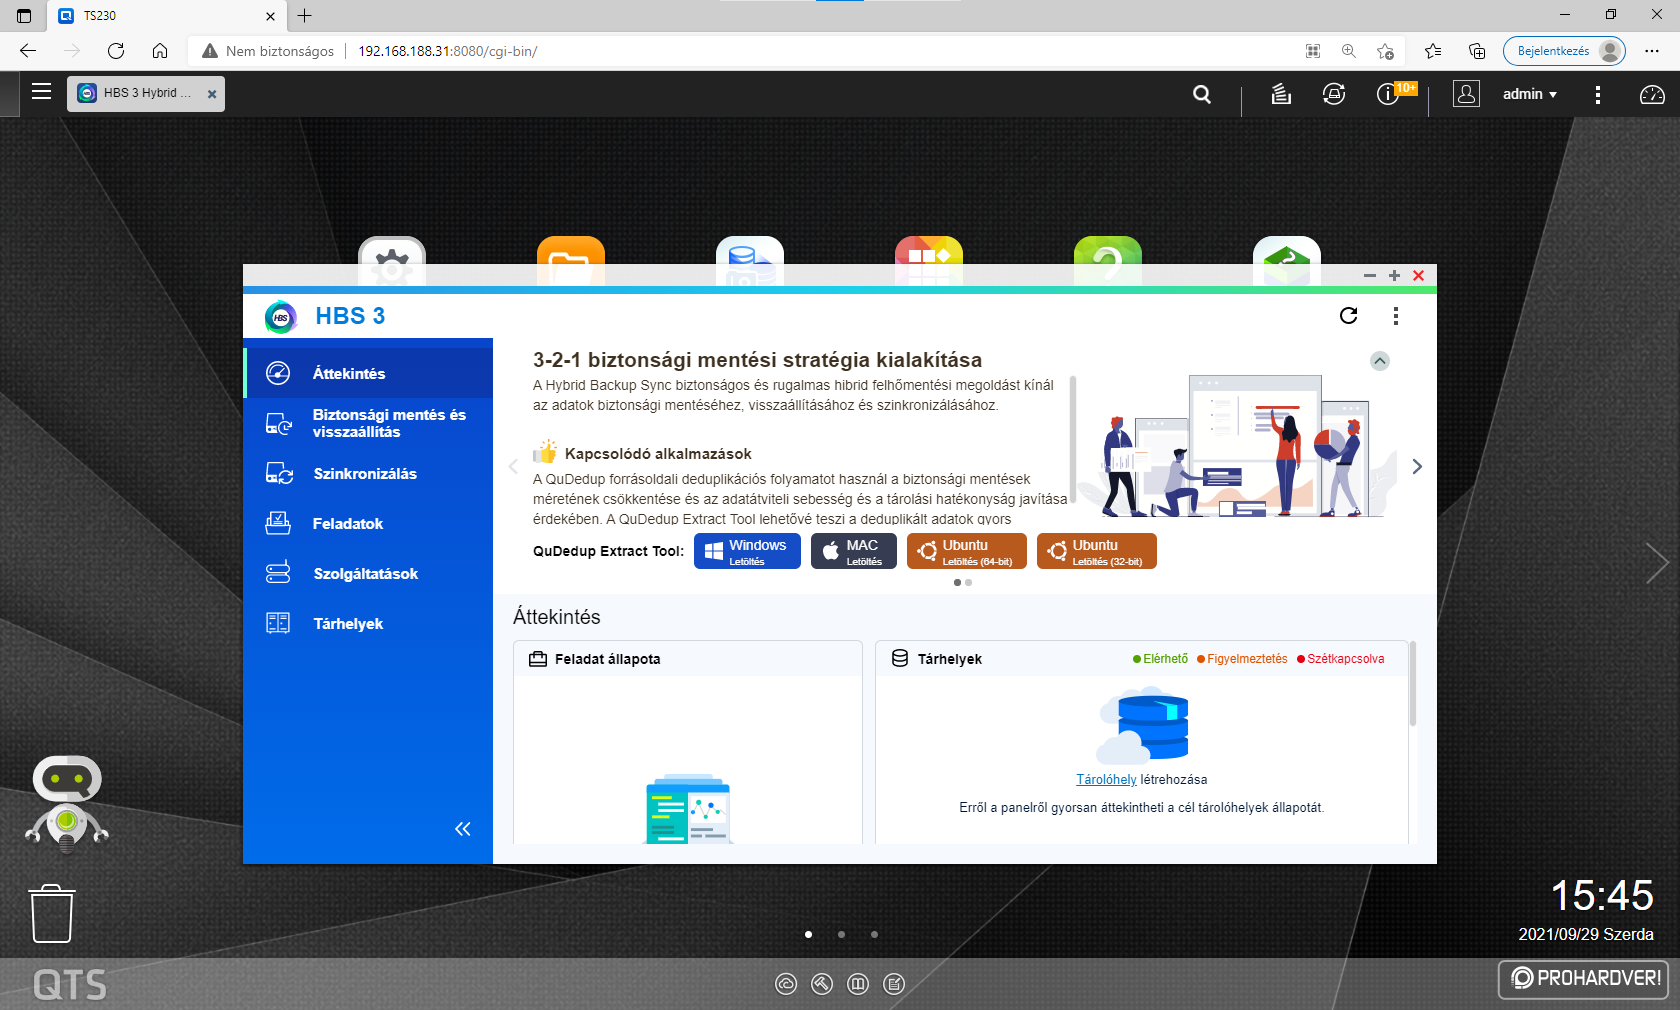The height and width of the screenshot is (1010, 1680).
Task: Refresh the HBS 3 window
Action: pos(1348,316)
